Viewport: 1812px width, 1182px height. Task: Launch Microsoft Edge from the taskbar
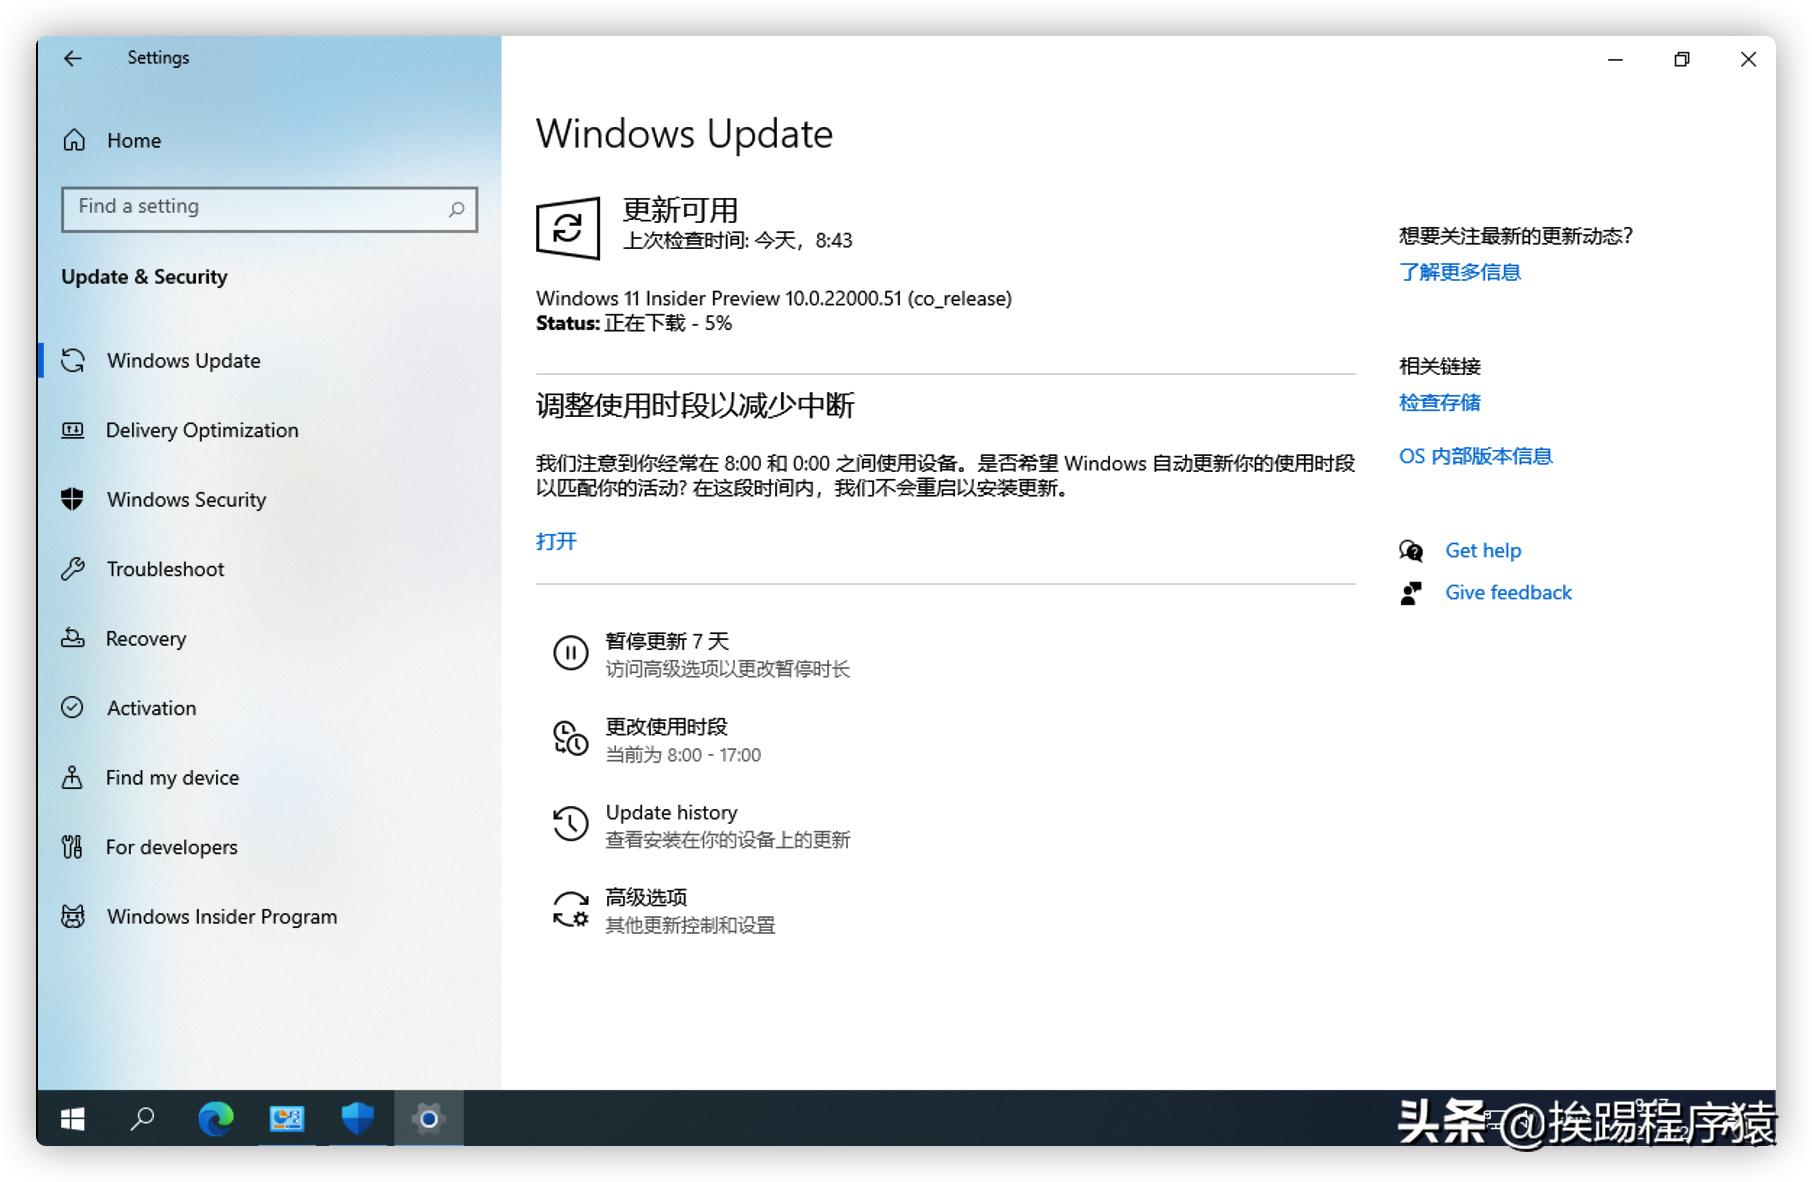(x=215, y=1120)
